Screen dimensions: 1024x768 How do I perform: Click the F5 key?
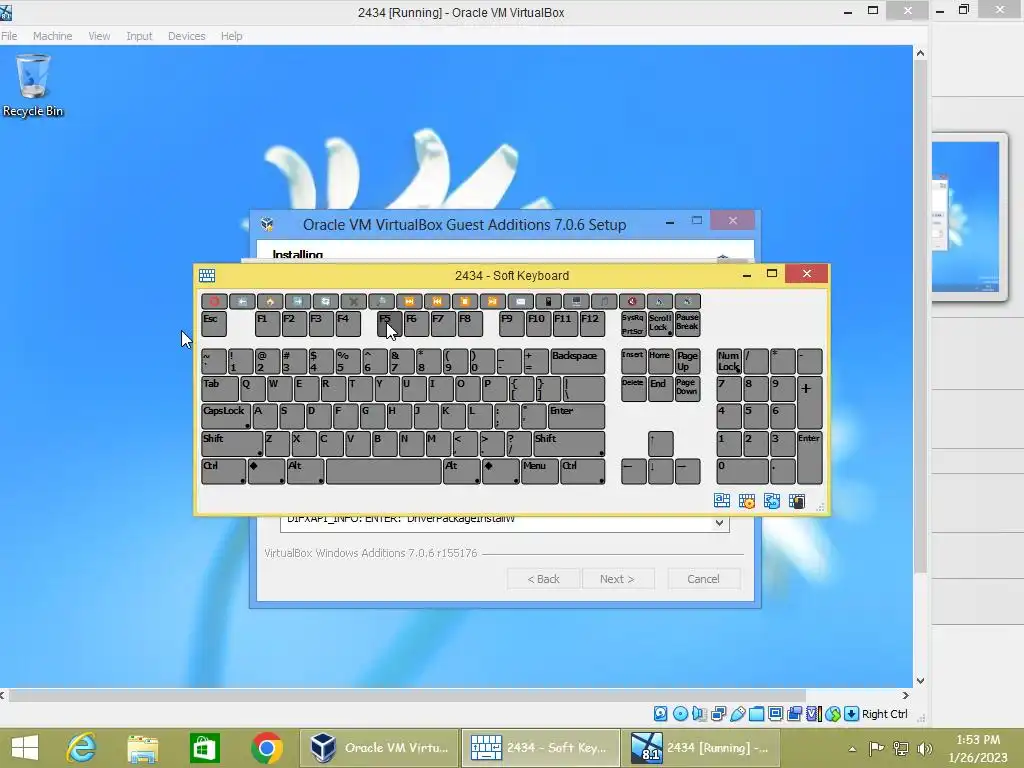pos(389,323)
